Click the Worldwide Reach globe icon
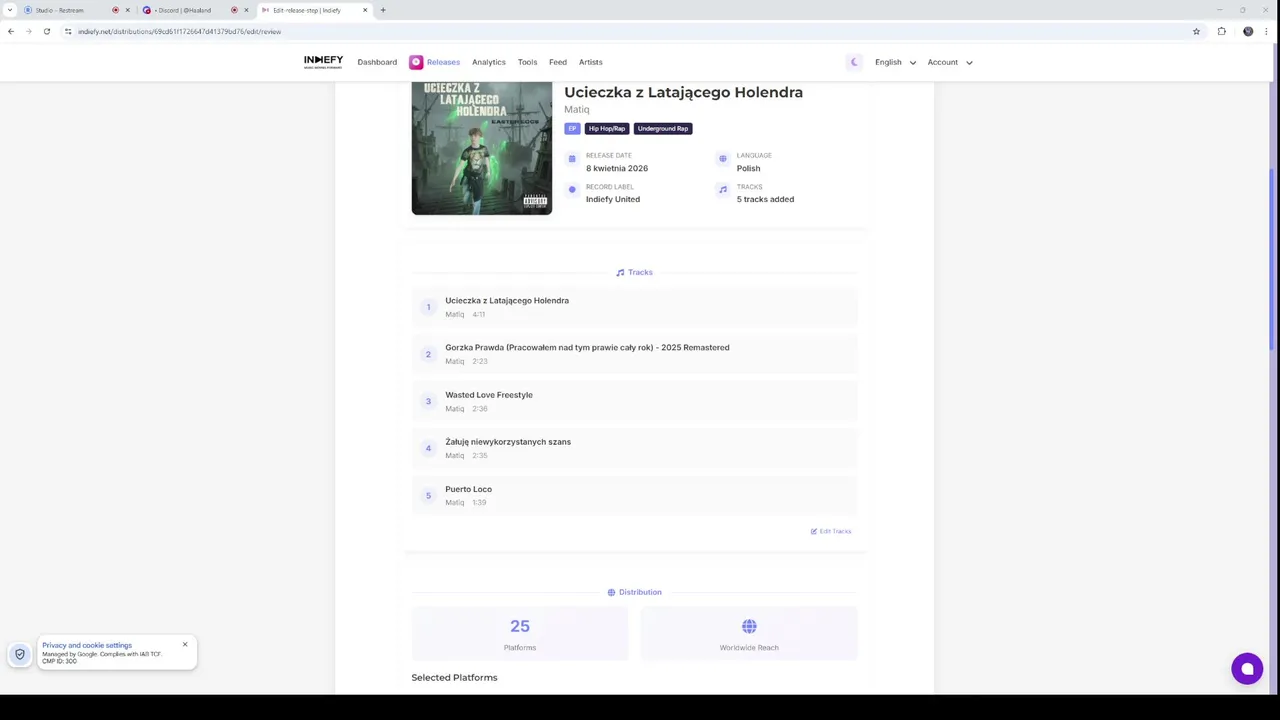This screenshot has height=720, width=1280. (749, 626)
